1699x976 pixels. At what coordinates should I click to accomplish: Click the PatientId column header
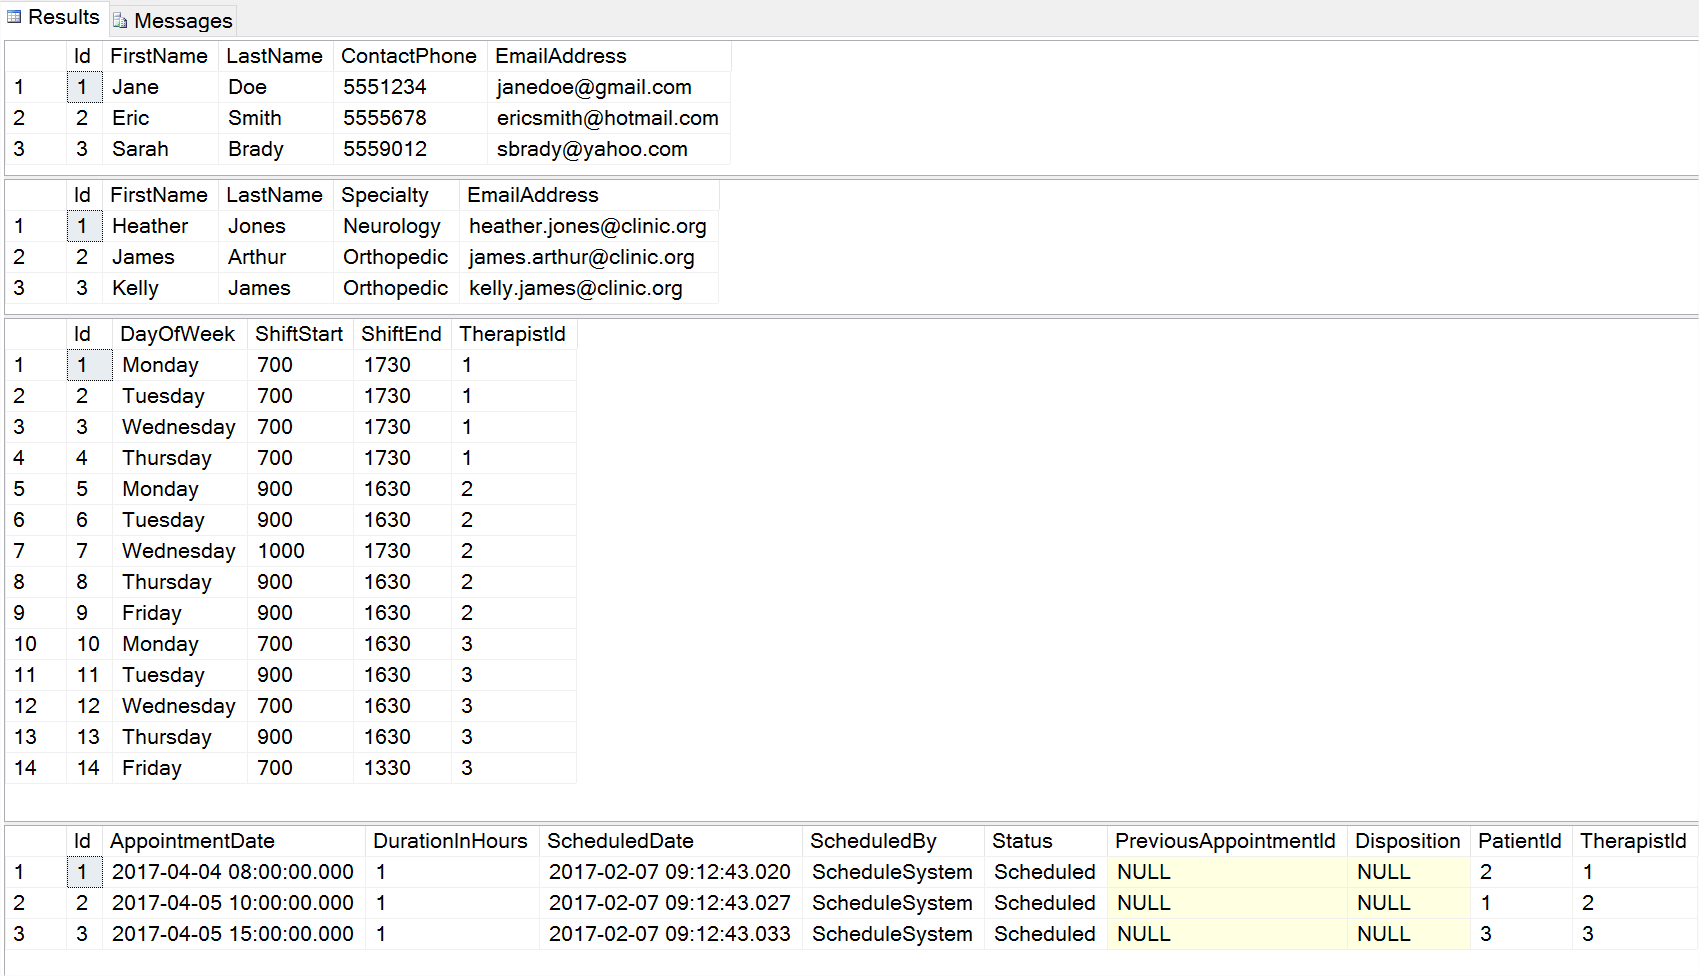coord(1519,841)
